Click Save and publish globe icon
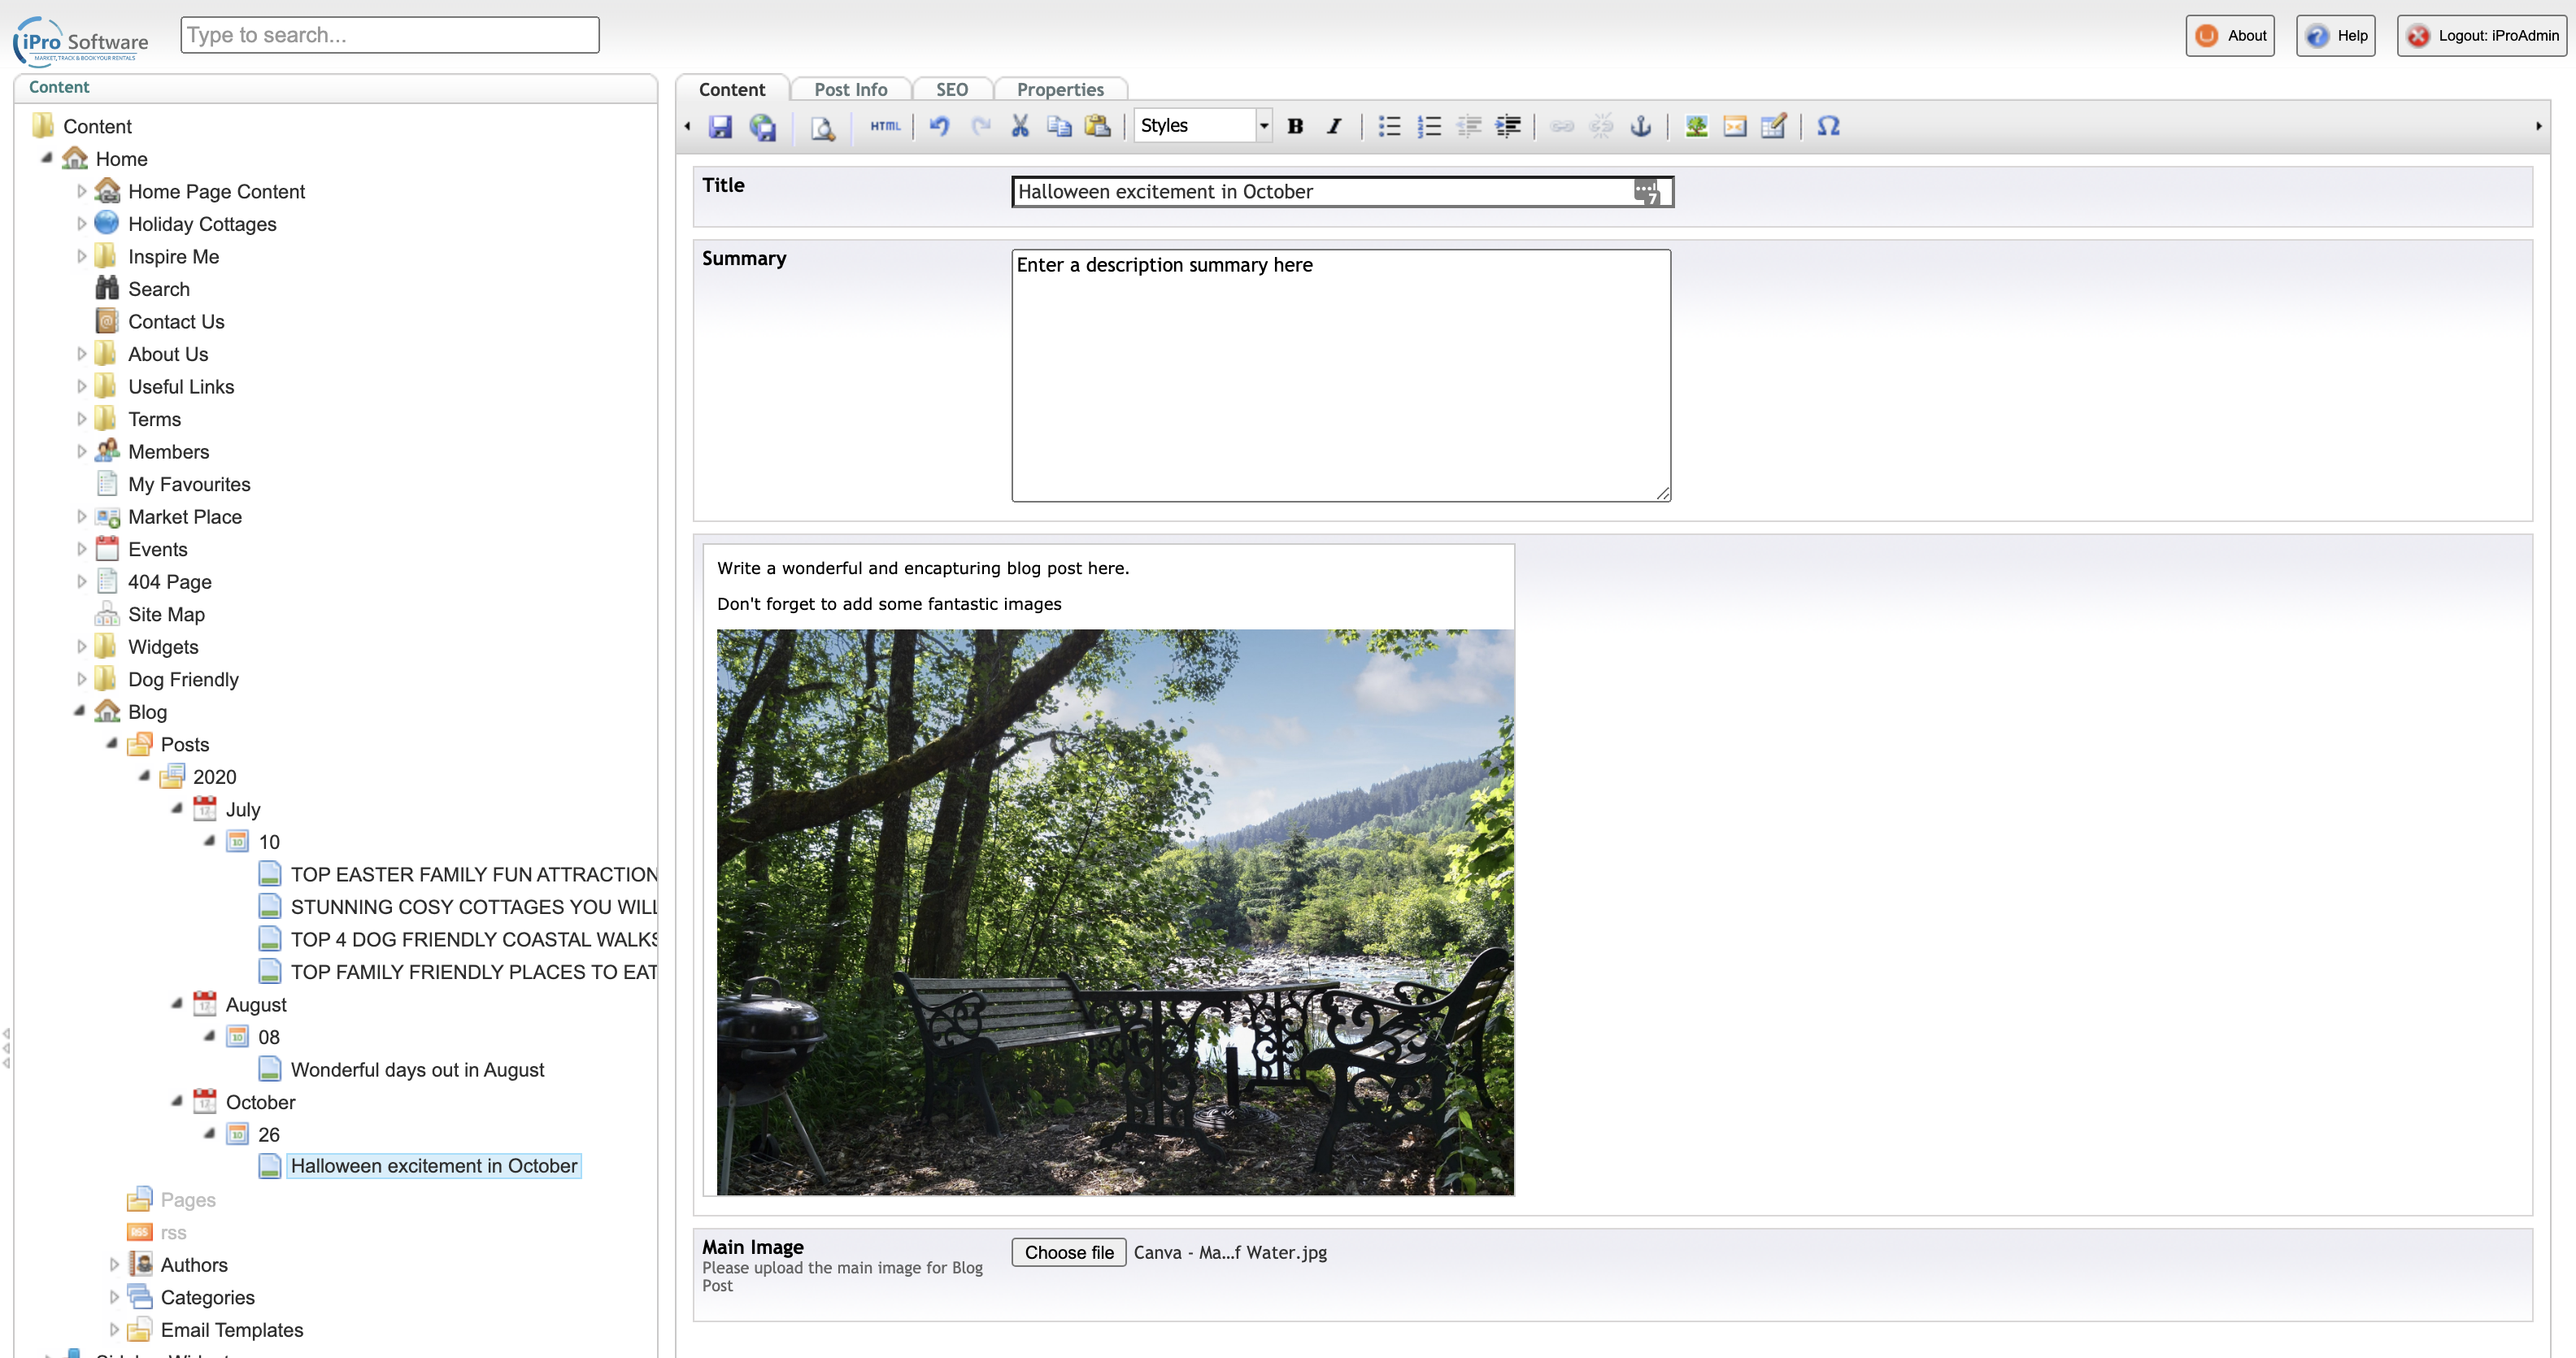 (763, 126)
